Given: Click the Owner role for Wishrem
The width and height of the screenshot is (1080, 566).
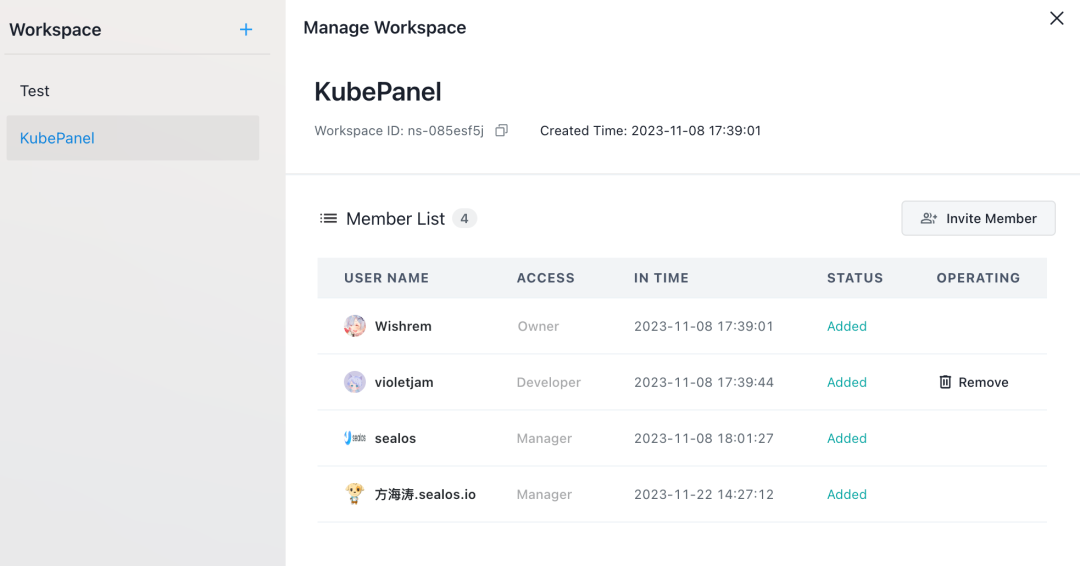Looking at the screenshot, I should click(538, 326).
